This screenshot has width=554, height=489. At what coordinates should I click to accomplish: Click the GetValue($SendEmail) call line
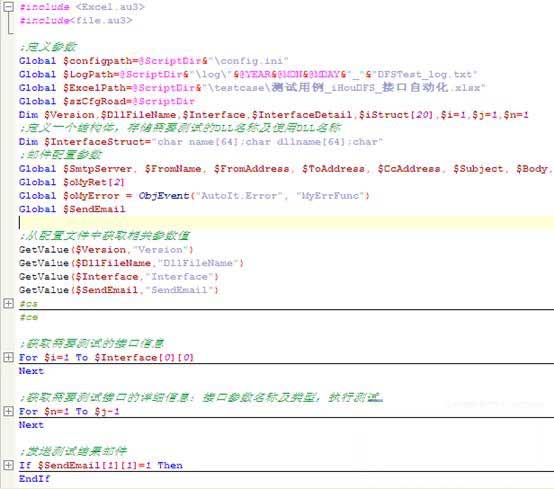pos(119,290)
